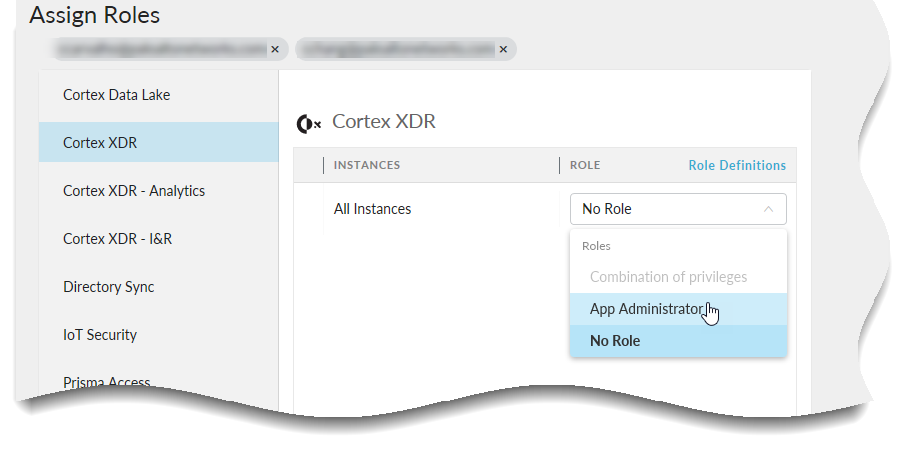Image resolution: width=907 pixels, height=450 pixels.
Task: Remove the first user email chip
Action: click(x=274, y=48)
